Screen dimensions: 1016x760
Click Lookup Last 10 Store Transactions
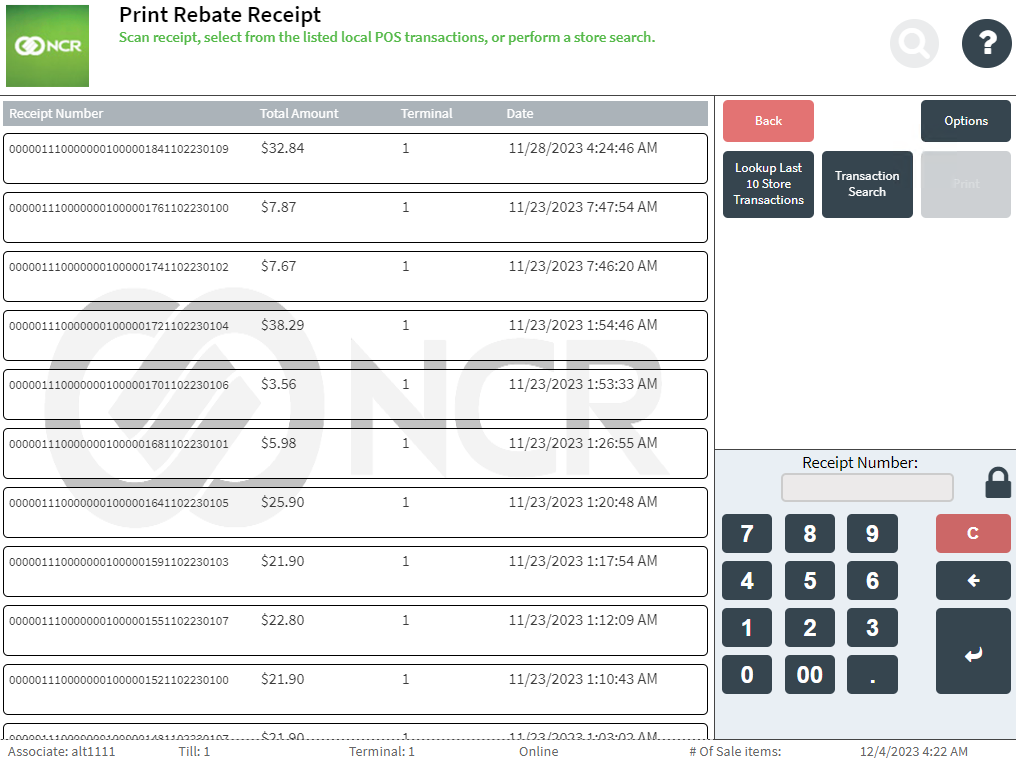(x=767, y=184)
